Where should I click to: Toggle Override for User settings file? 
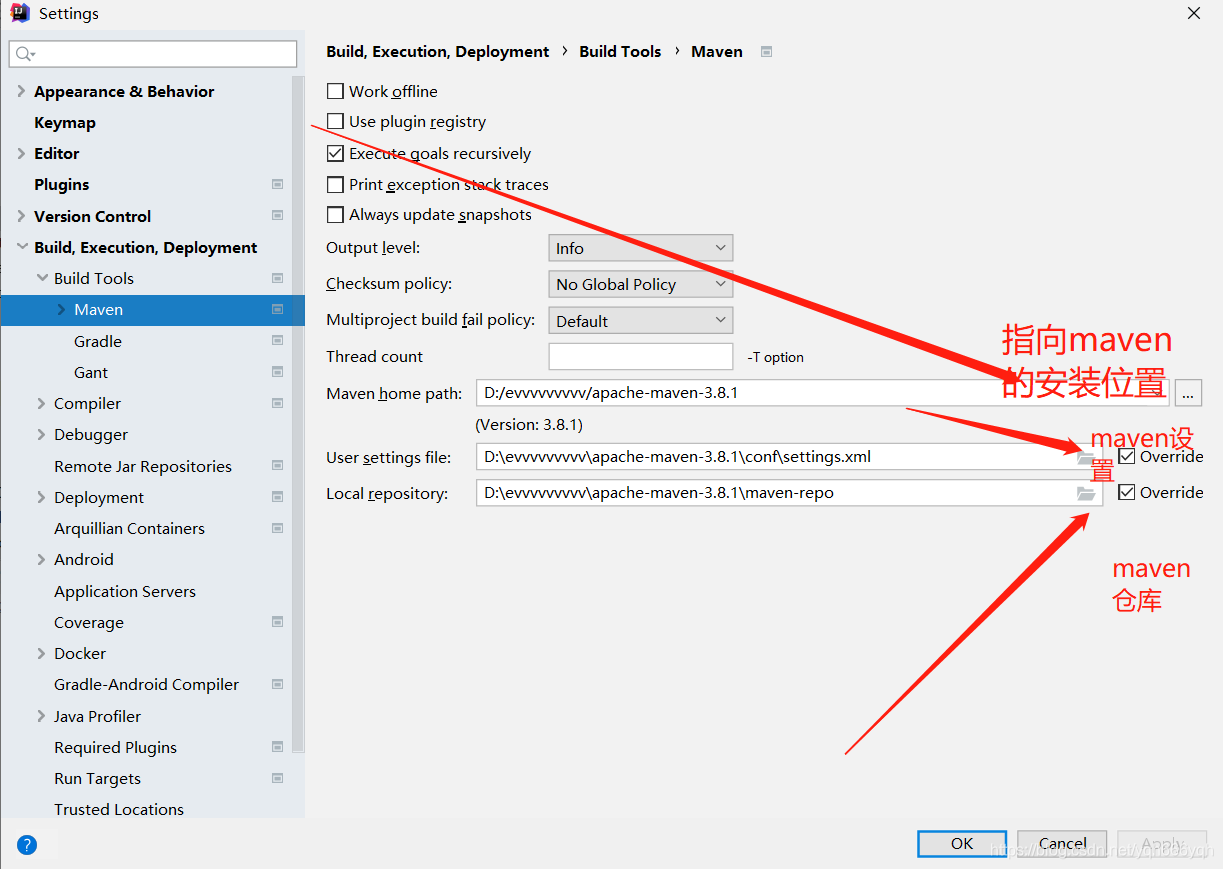[1127, 456]
